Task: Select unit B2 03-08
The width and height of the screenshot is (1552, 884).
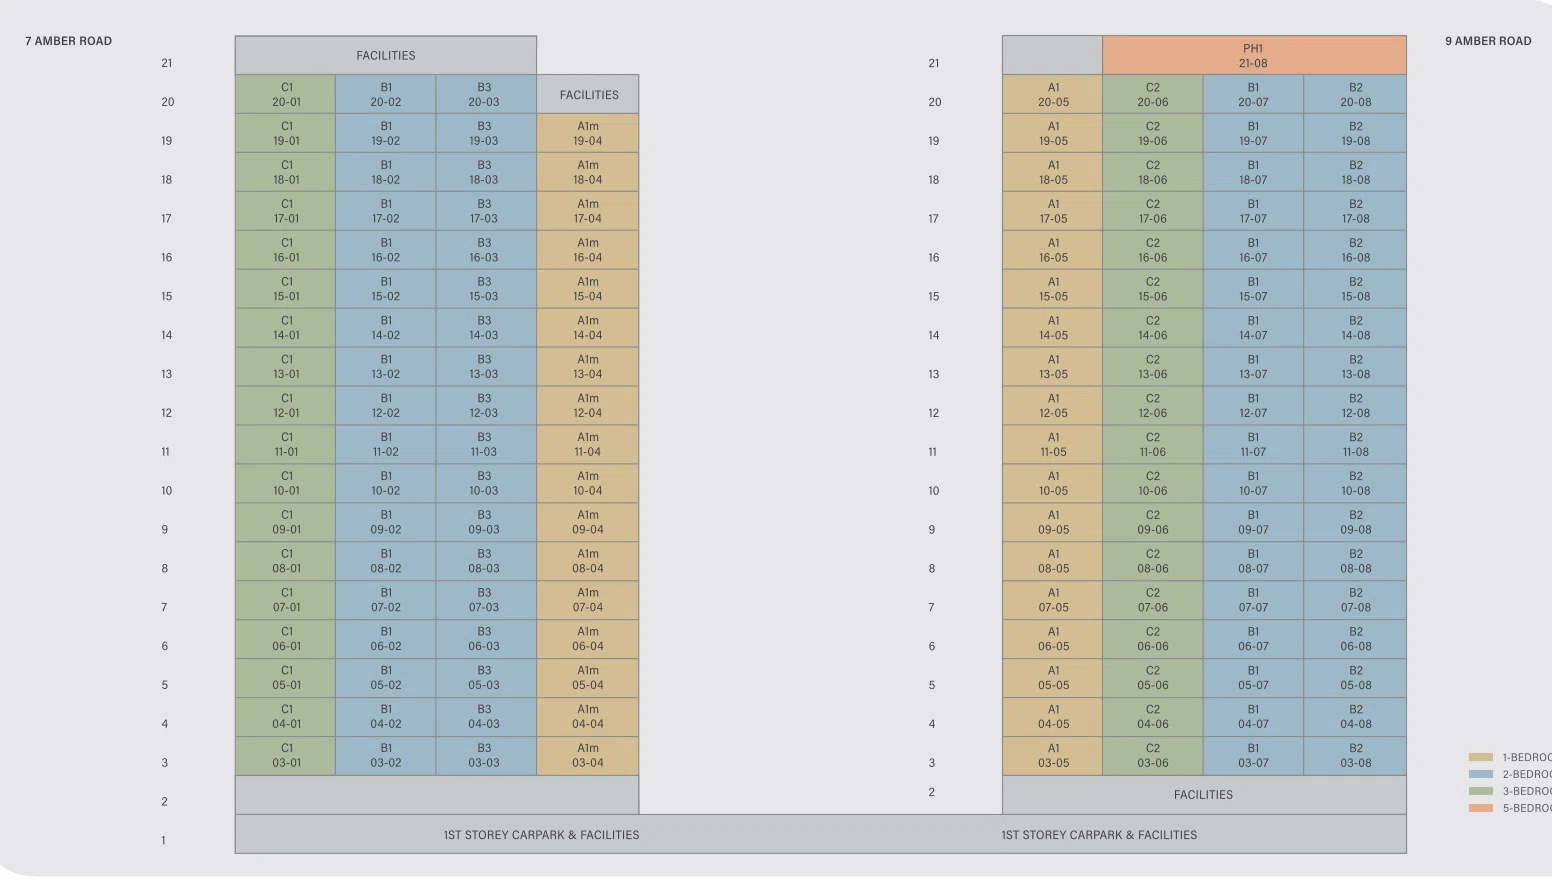Action: tap(1356, 755)
